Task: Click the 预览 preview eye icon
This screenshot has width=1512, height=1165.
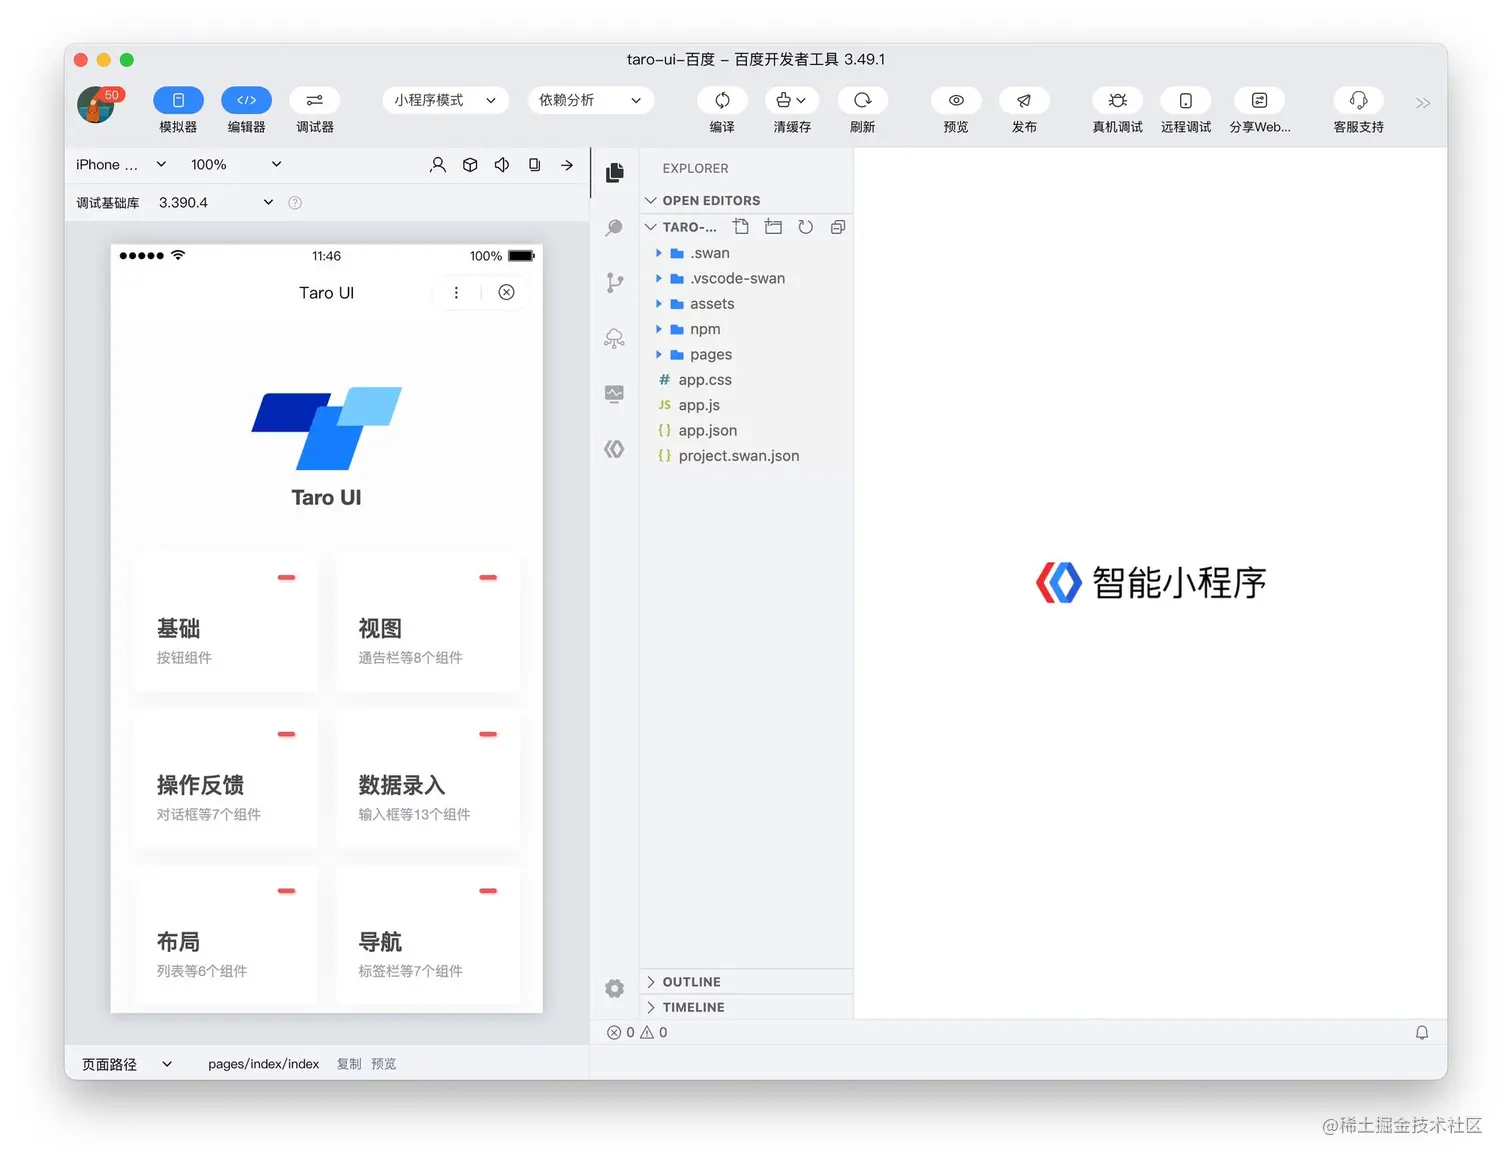Action: click(956, 100)
